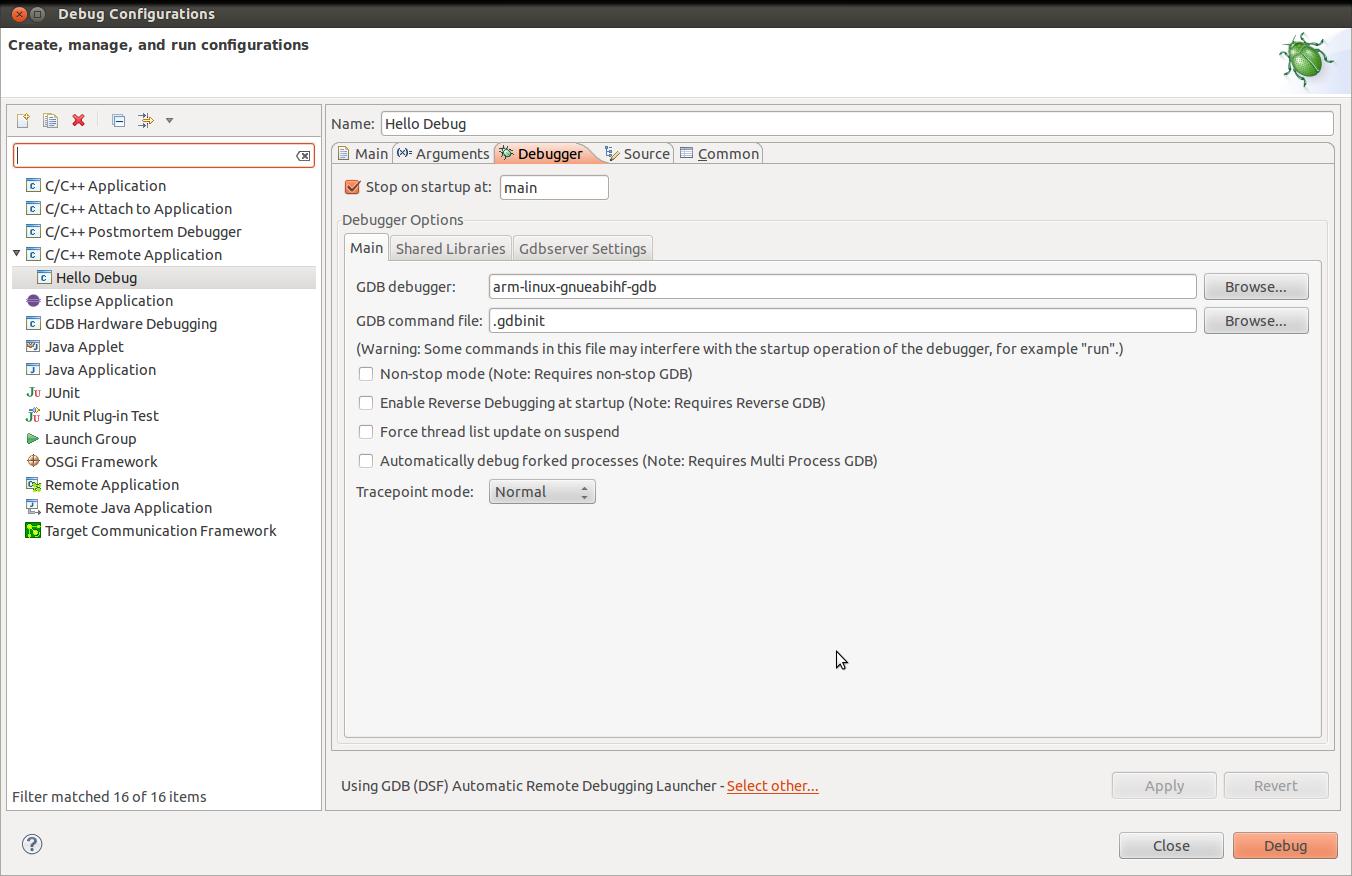Open the filter configurations dropdown arrow
The width and height of the screenshot is (1352, 876).
[x=169, y=121]
